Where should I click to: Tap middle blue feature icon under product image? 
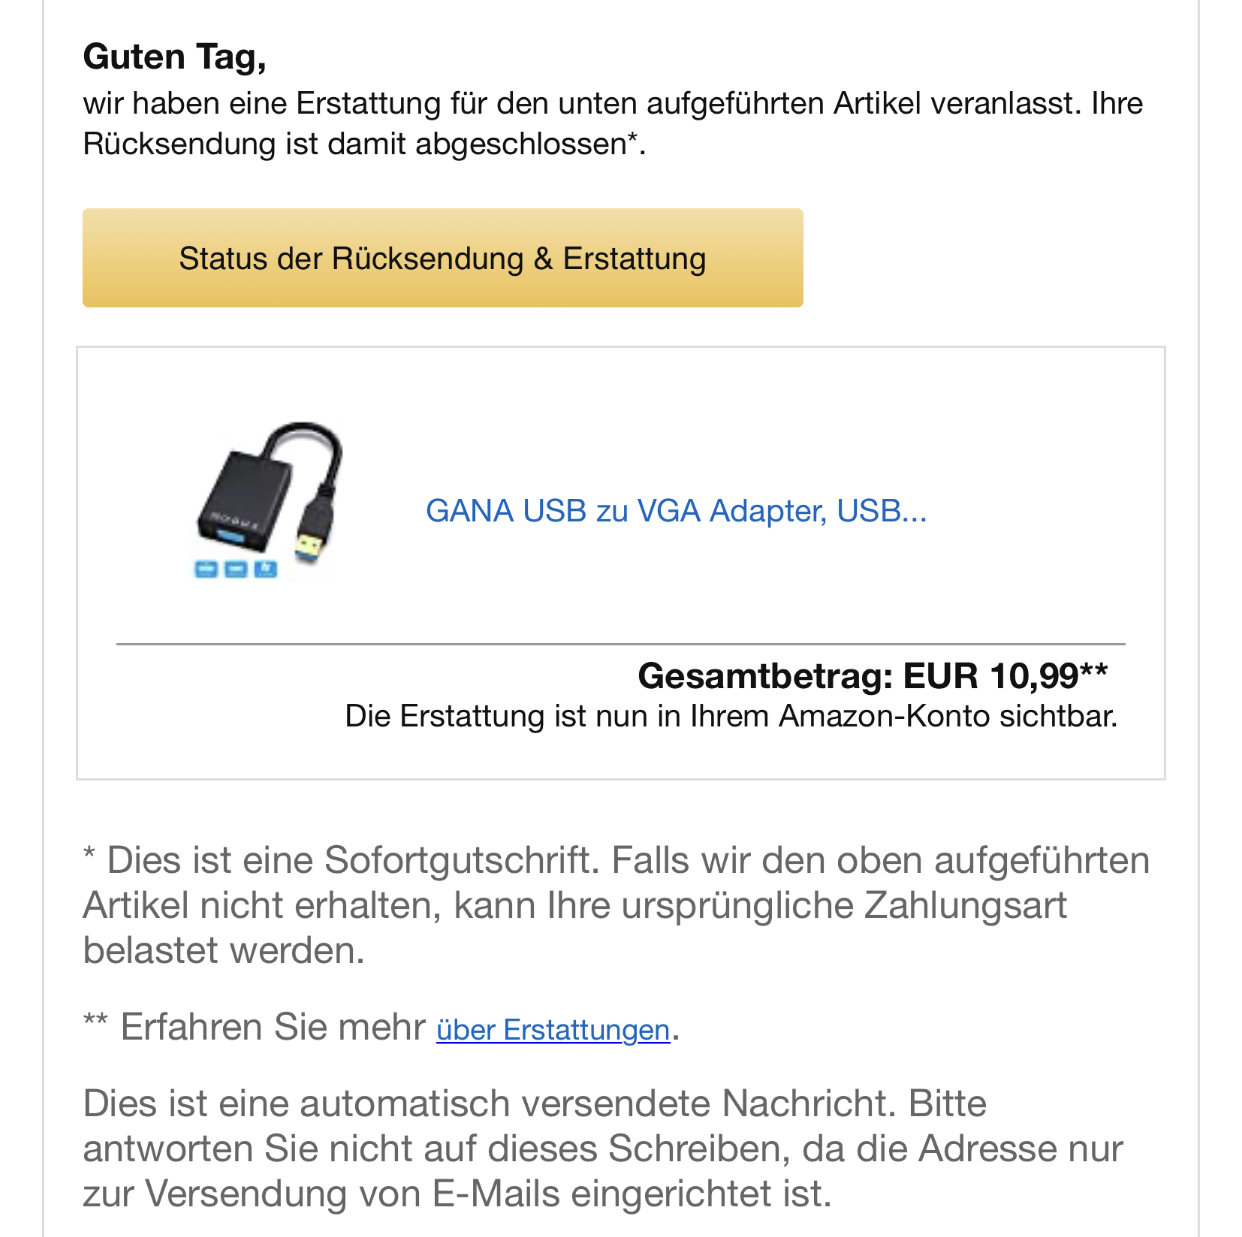[236, 569]
